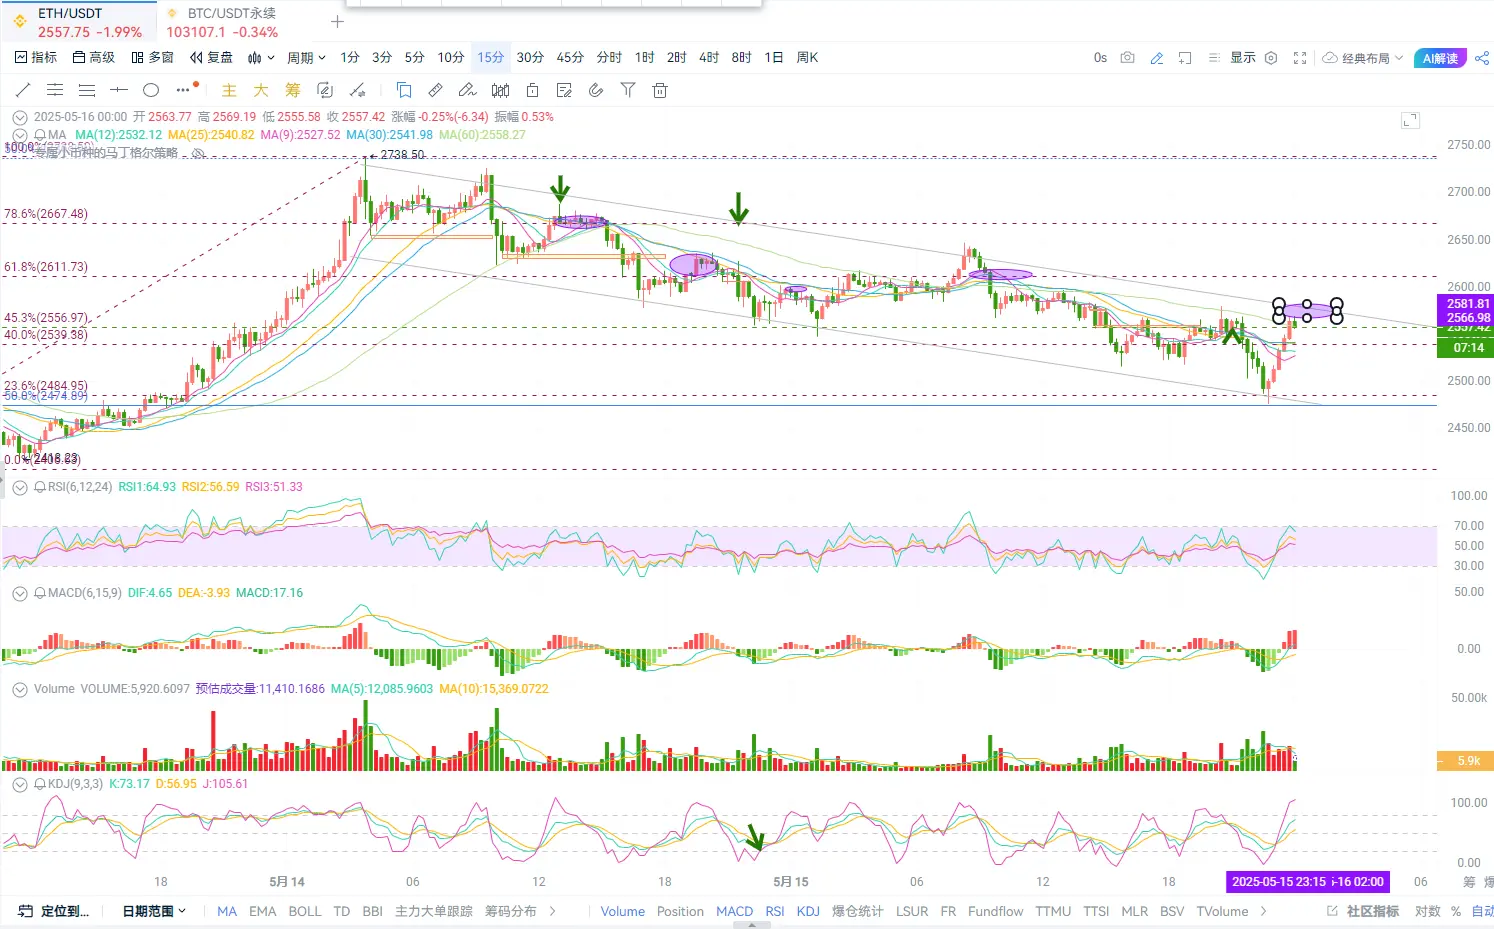
Task: Expand the bottom panel handle arrow
Action: (x=752, y=926)
